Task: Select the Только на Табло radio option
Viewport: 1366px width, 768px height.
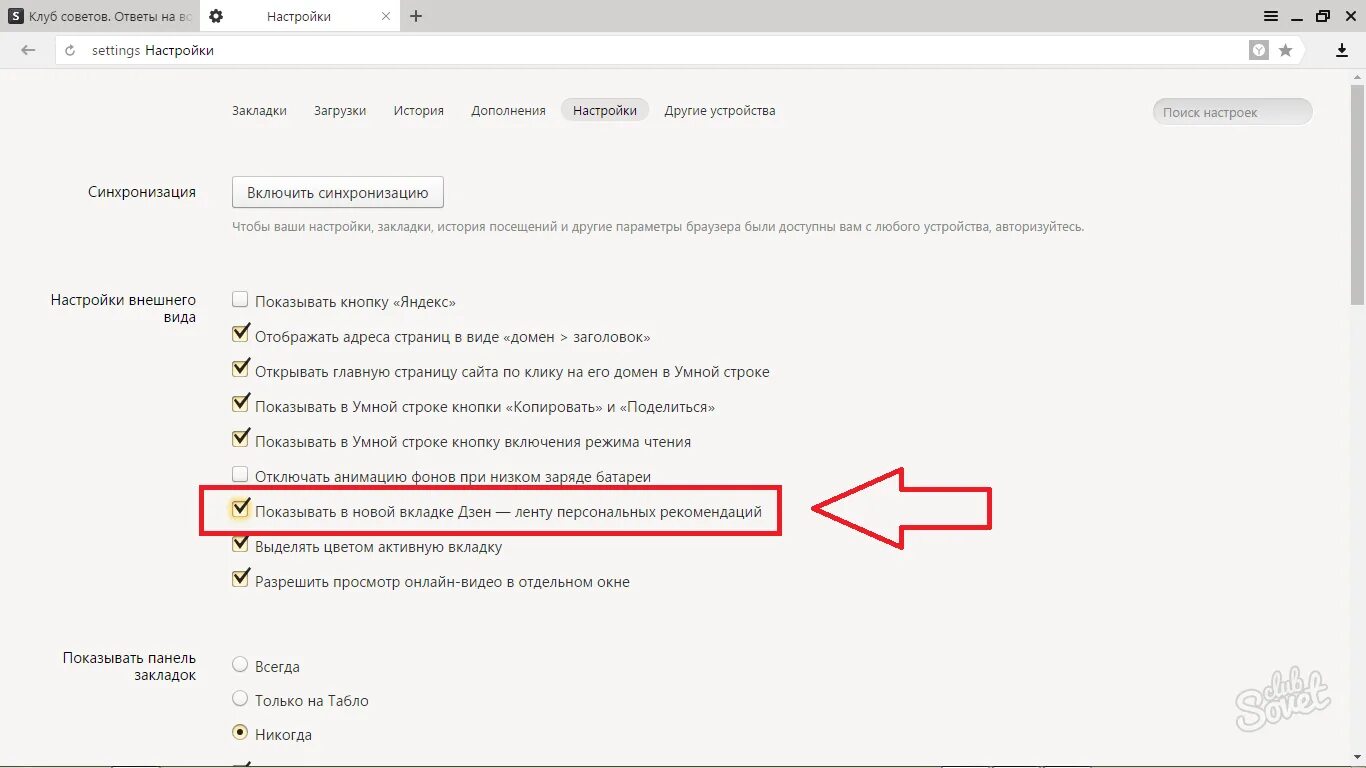Action: (x=240, y=699)
